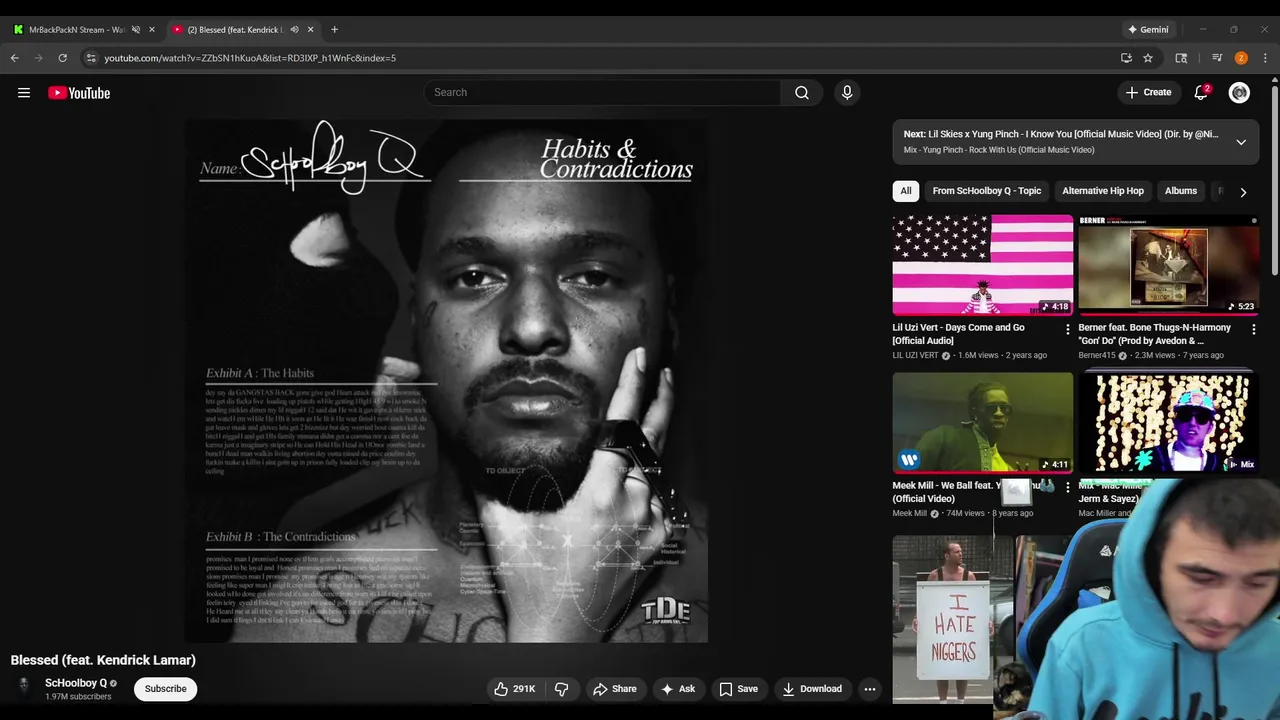Open the ScHoolboy Q channel name link

pyautogui.click(x=76, y=683)
